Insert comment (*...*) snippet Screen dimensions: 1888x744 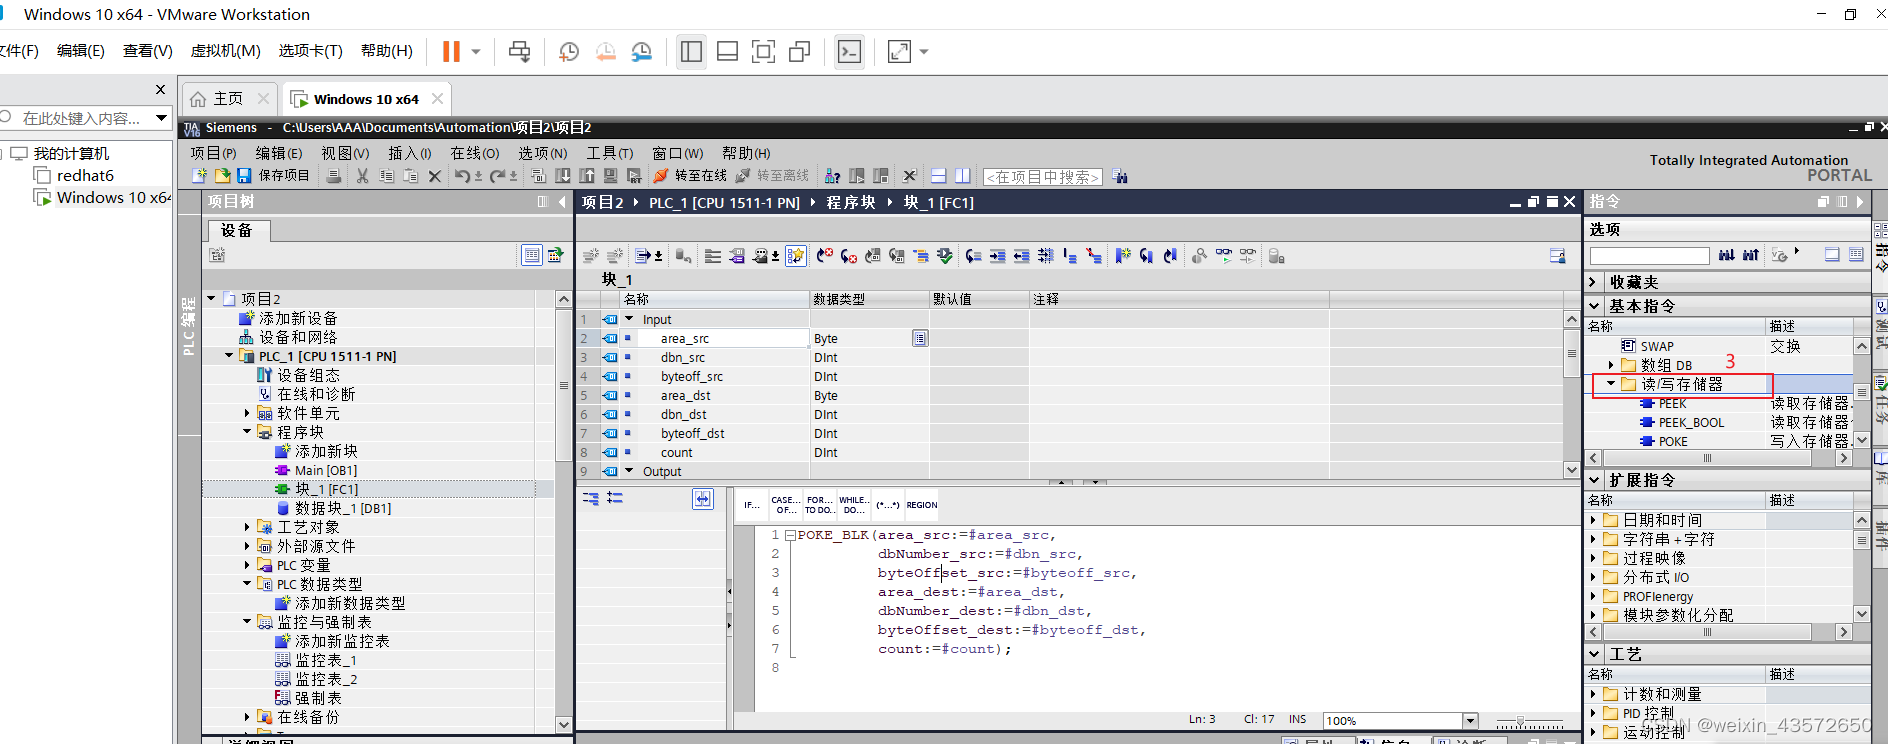(x=887, y=505)
